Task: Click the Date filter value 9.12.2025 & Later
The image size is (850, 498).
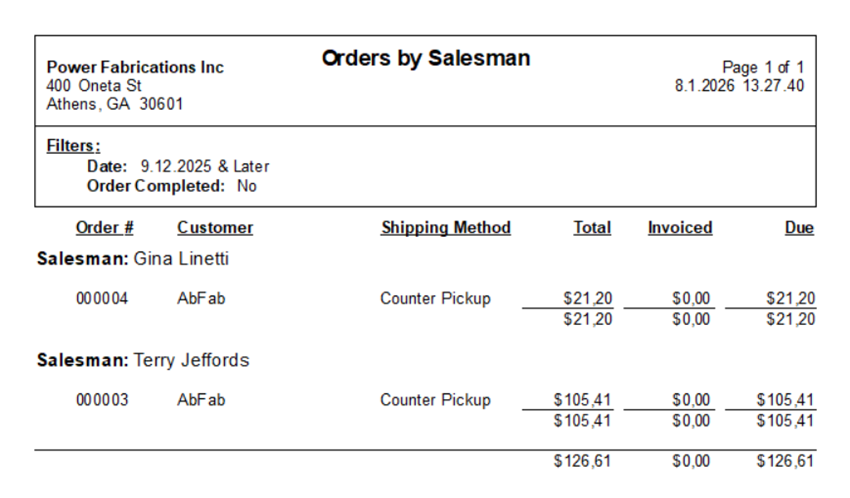Action: (x=205, y=166)
